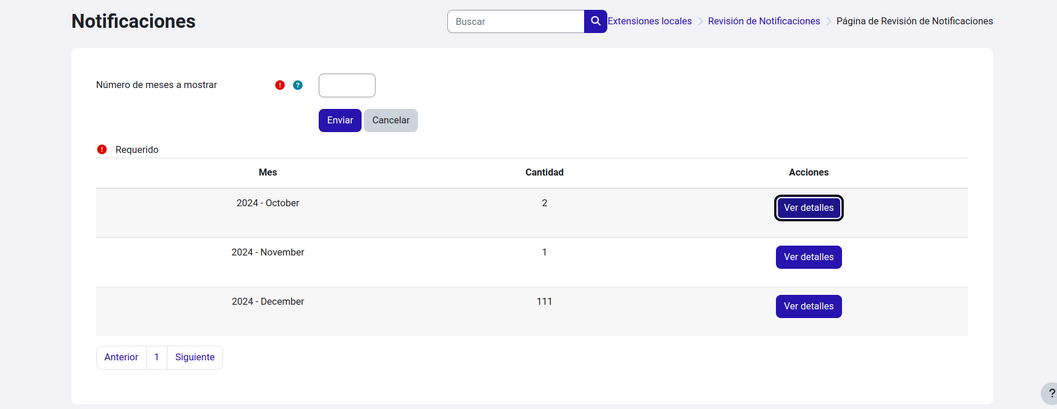The image size is (1057, 409).
Task: Select page 1 in pagination
Action: [x=156, y=357]
